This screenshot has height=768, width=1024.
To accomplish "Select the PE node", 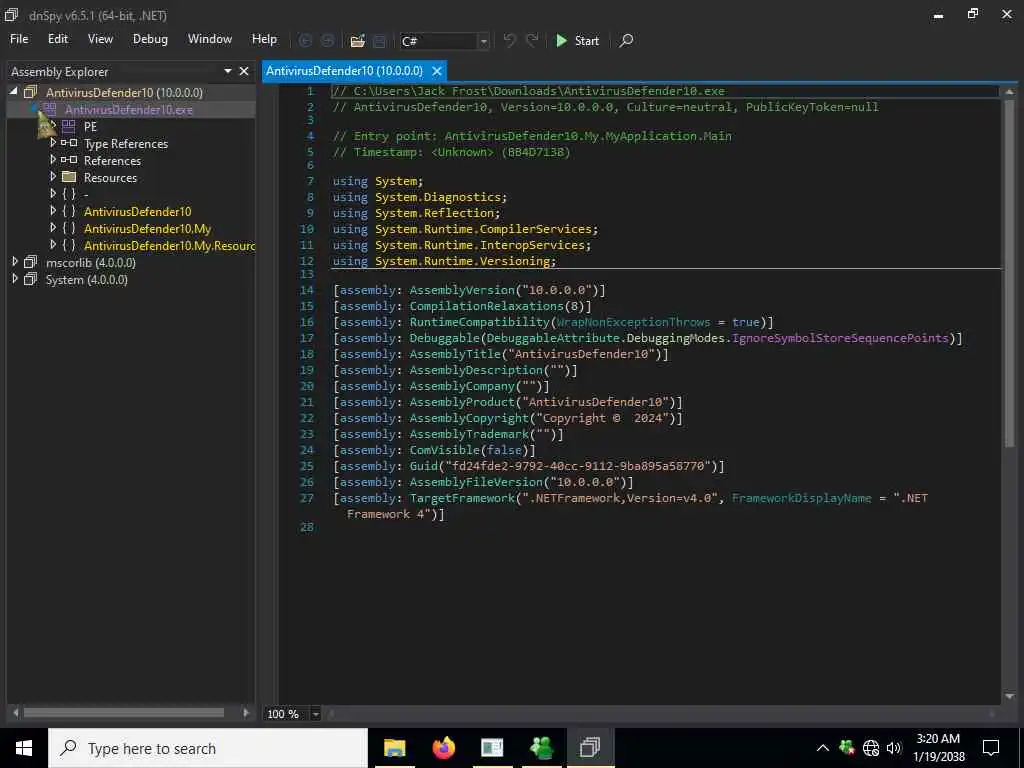I will (90, 127).
